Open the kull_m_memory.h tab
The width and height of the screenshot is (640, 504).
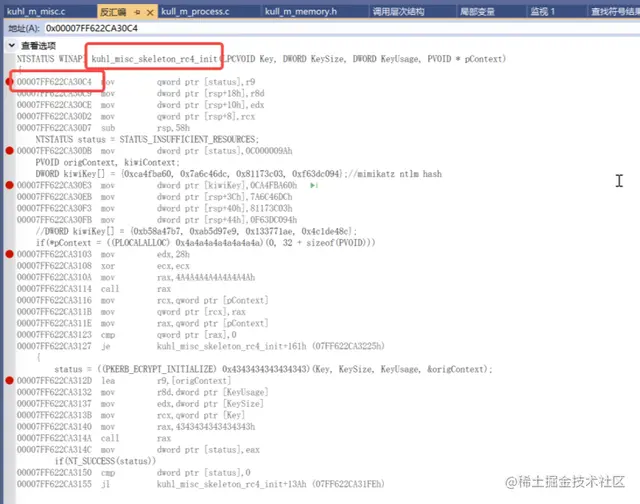301,11
